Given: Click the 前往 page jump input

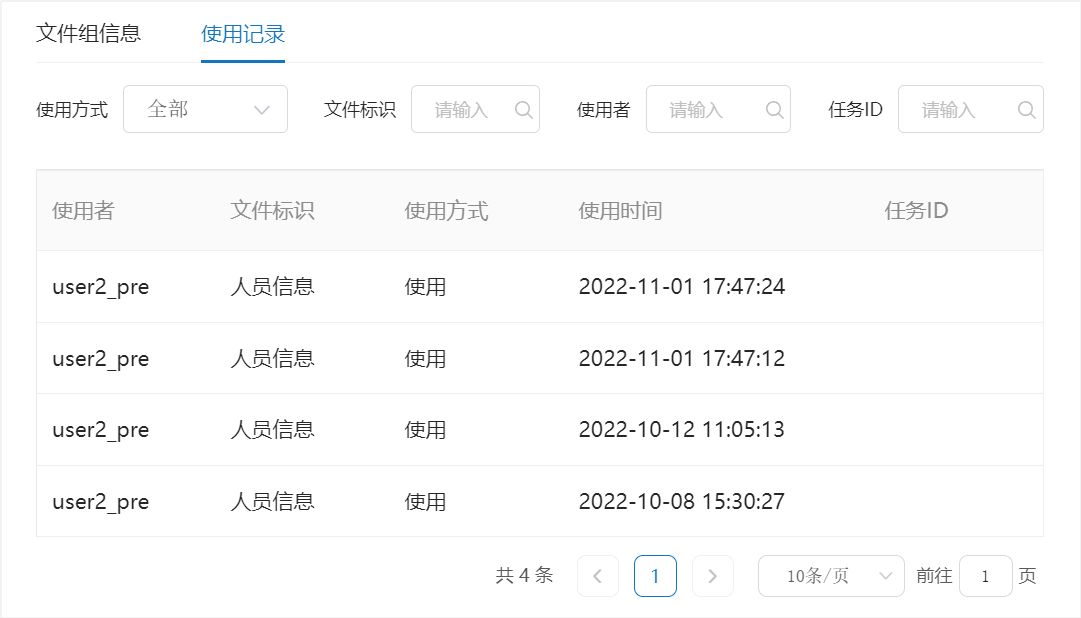Looking at the screenshot, I should [x=985, y=576].
